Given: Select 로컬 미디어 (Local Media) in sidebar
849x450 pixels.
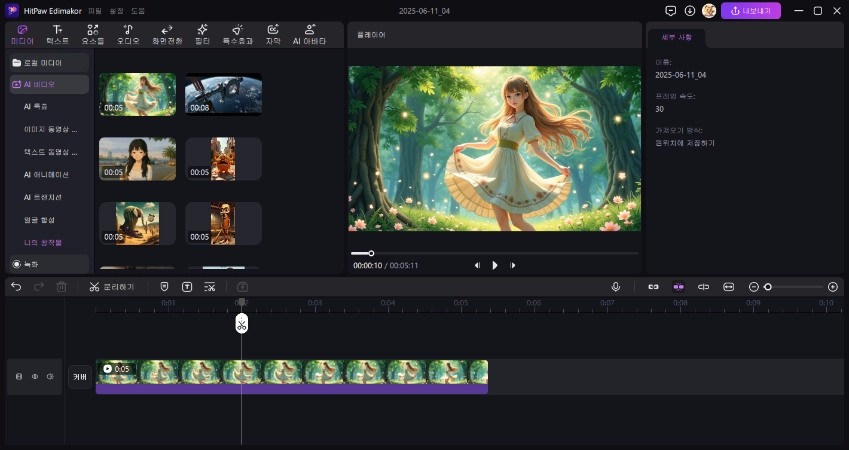Looking at the screenshot, I should [x=49, y=63].
